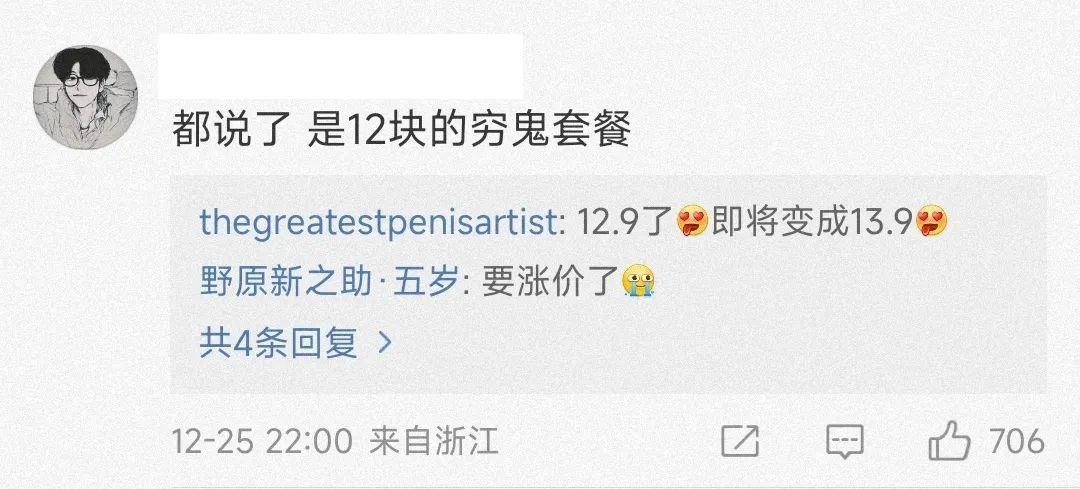Screen dimensions: 1080x489
Task: Click the 来自浙江 location label
Action: 434,441
